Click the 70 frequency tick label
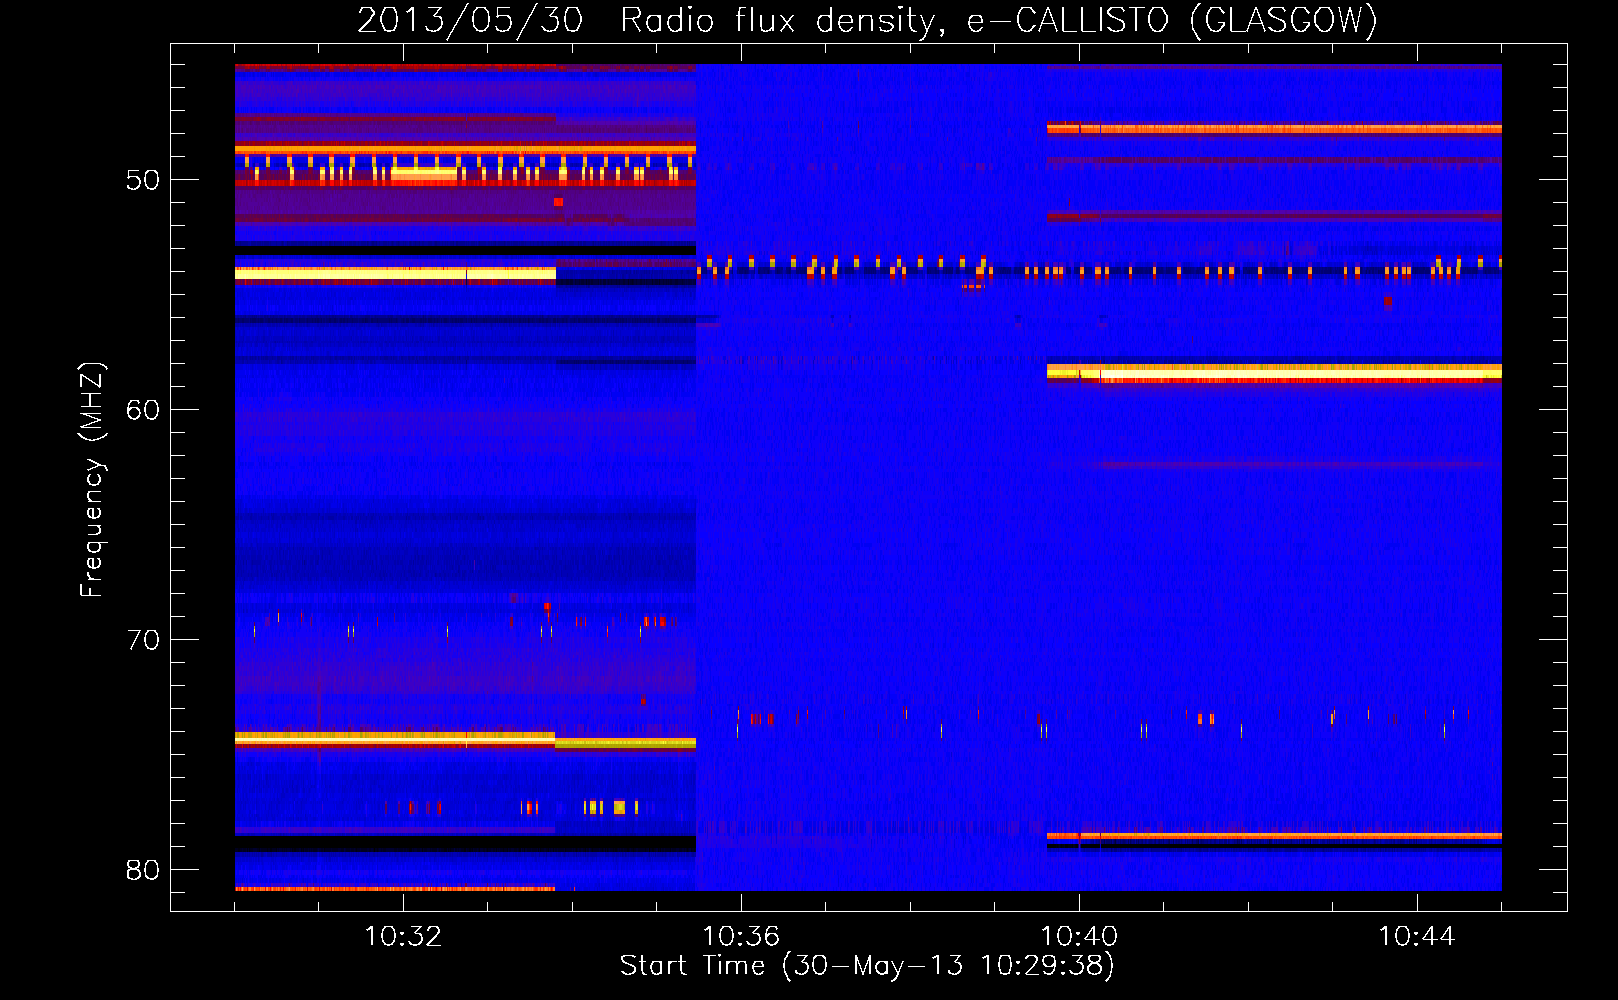 (143, 640)
